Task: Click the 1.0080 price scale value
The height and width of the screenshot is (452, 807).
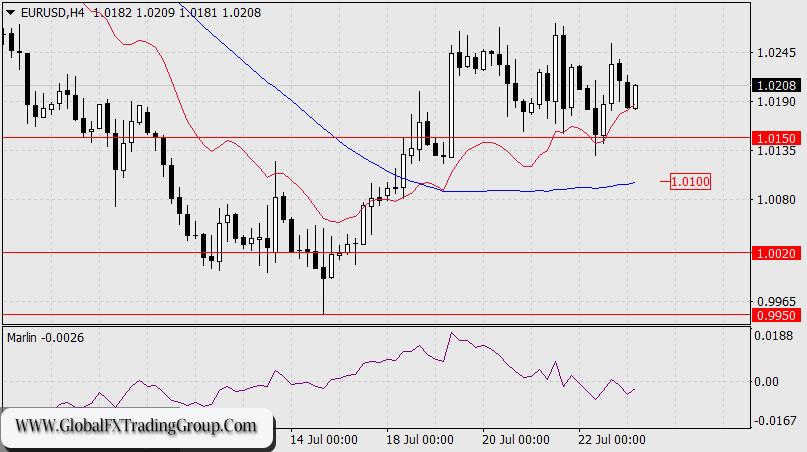Action: click(776, 199)
